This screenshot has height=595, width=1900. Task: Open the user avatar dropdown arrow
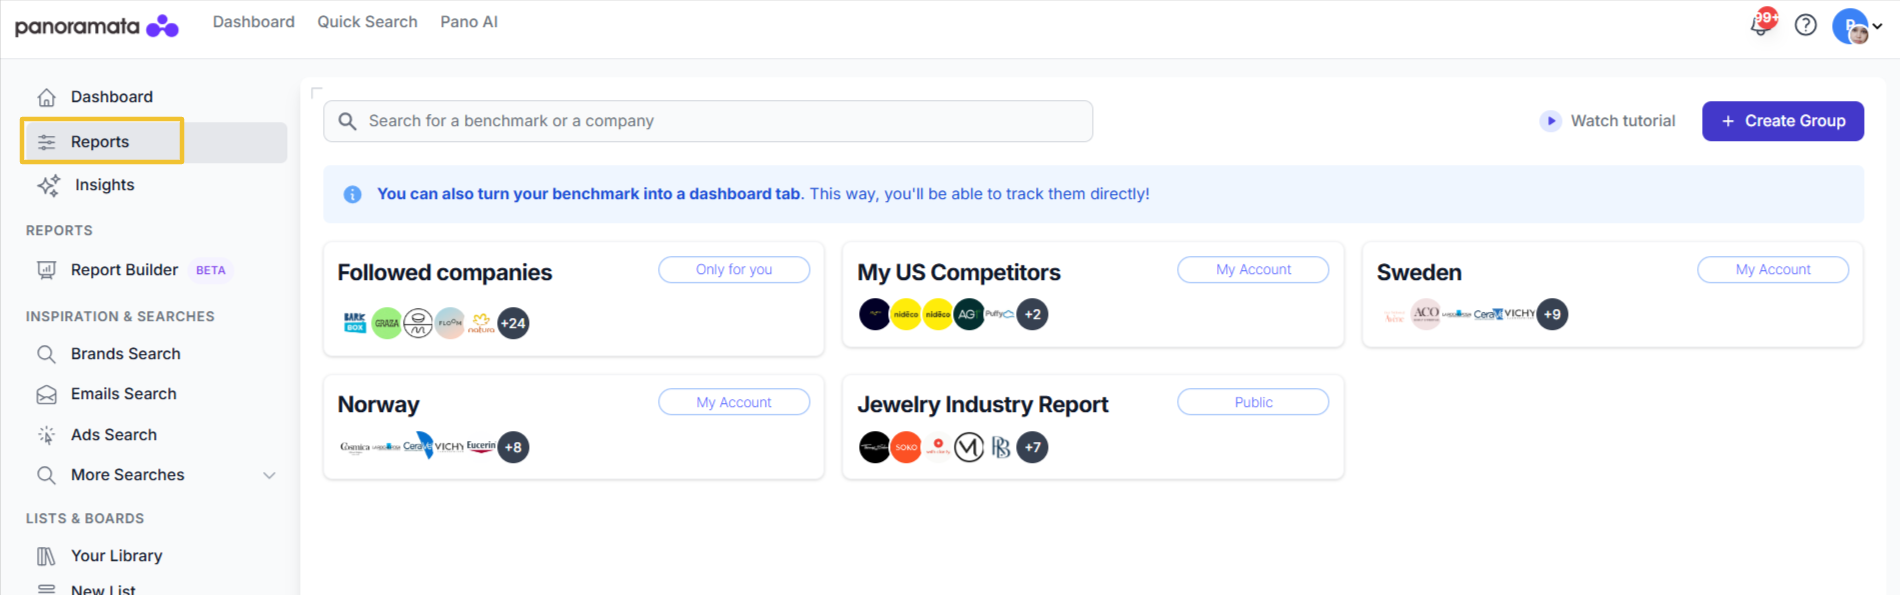[1877, 27]
